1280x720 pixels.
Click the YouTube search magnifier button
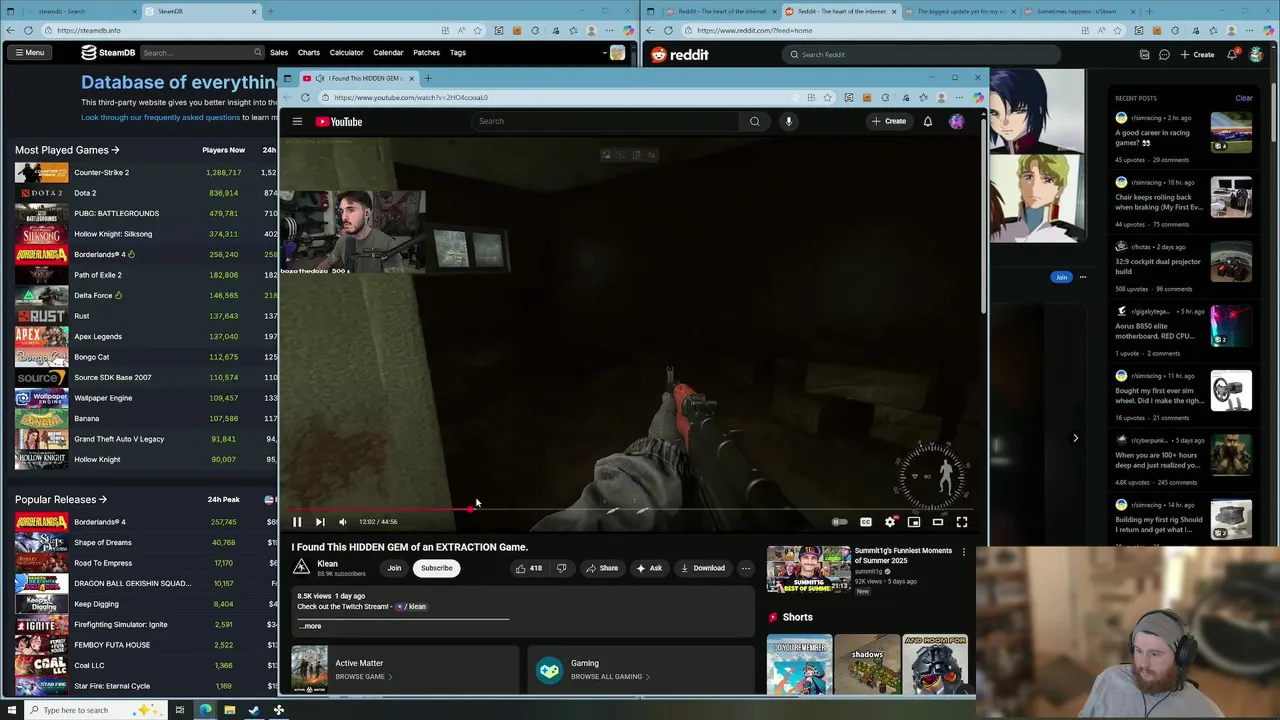(x=755, y=121)
